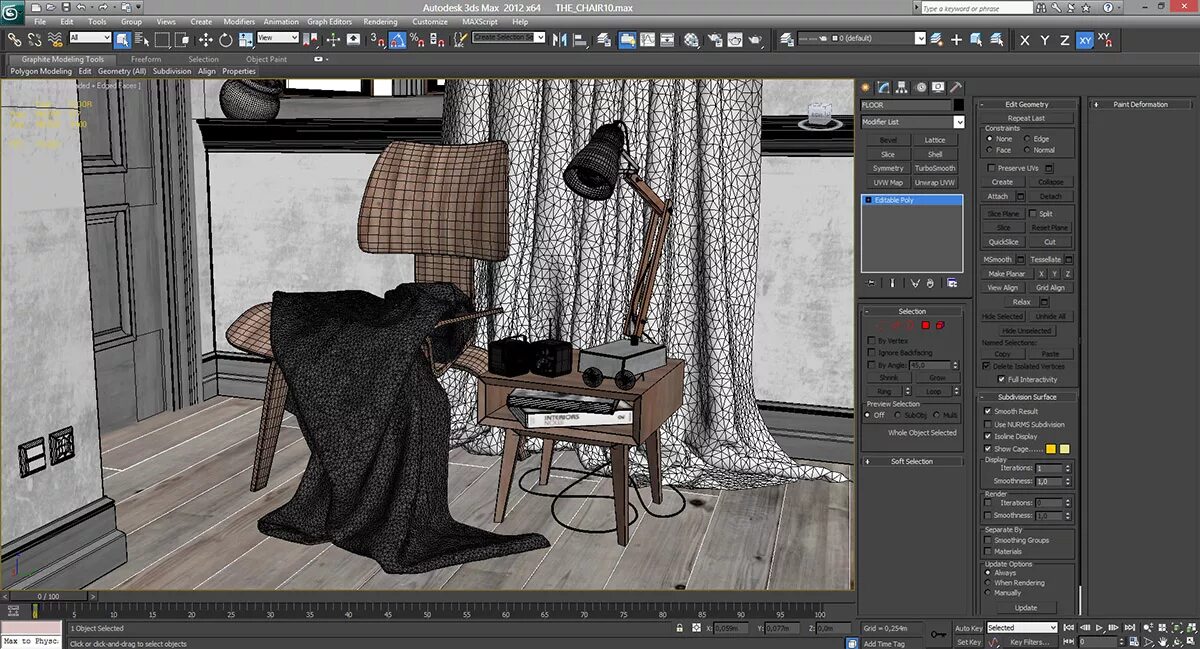Switch to the Freeform ribbon tab

point(146,59)
